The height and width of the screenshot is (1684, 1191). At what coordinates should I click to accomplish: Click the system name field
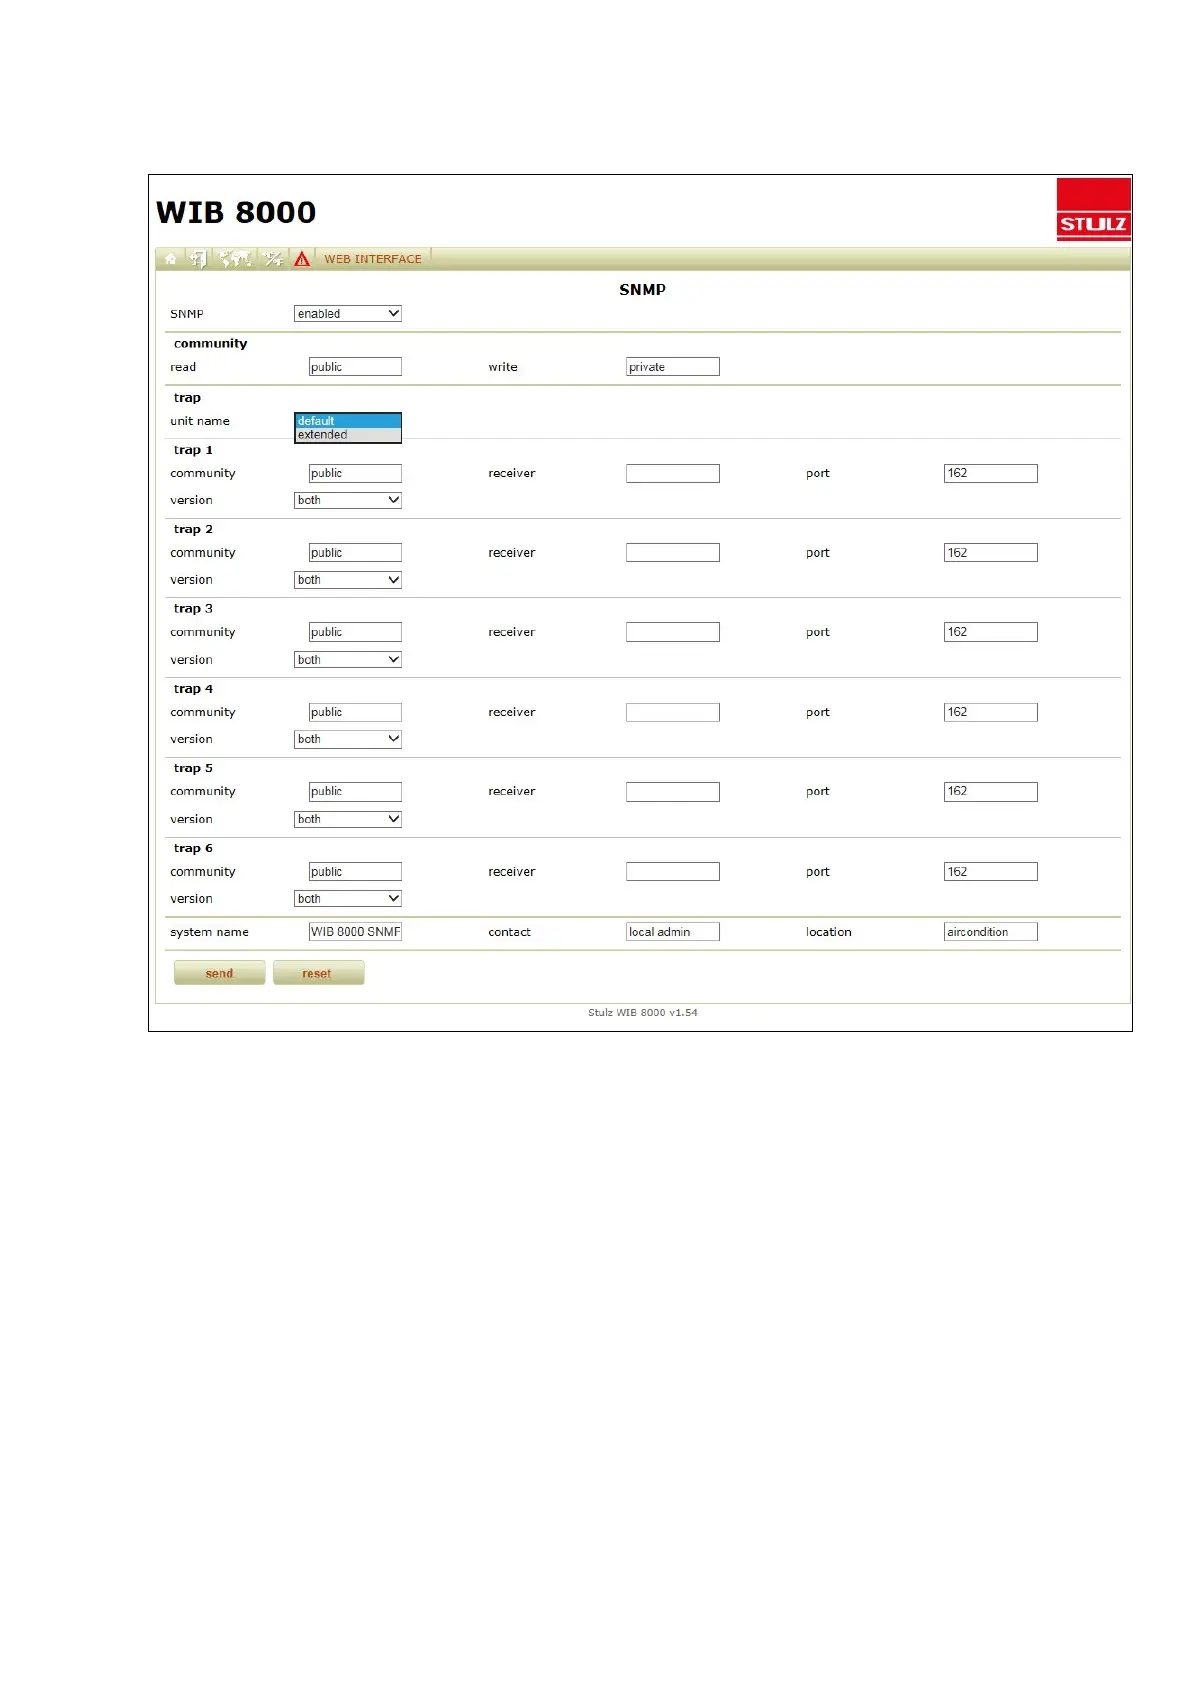coord(355,932)
